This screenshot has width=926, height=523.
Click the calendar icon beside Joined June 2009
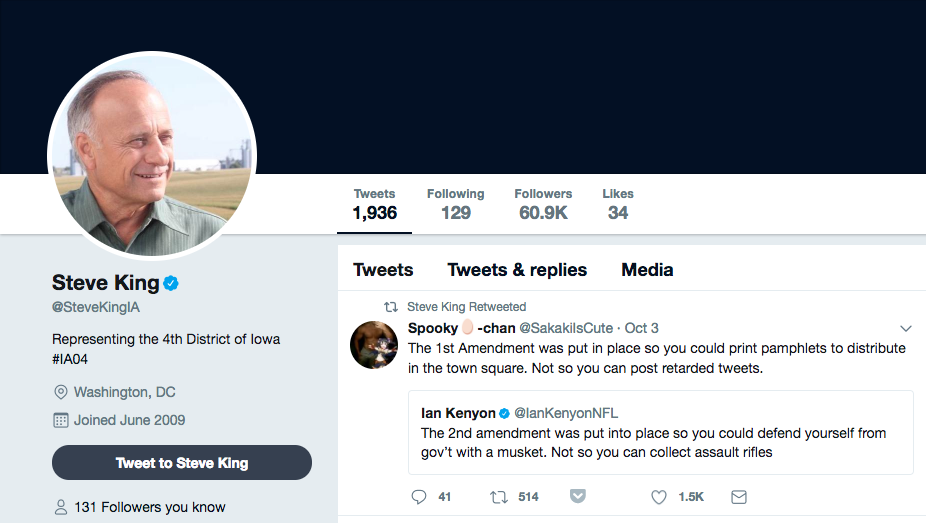(x=60, y=420)
